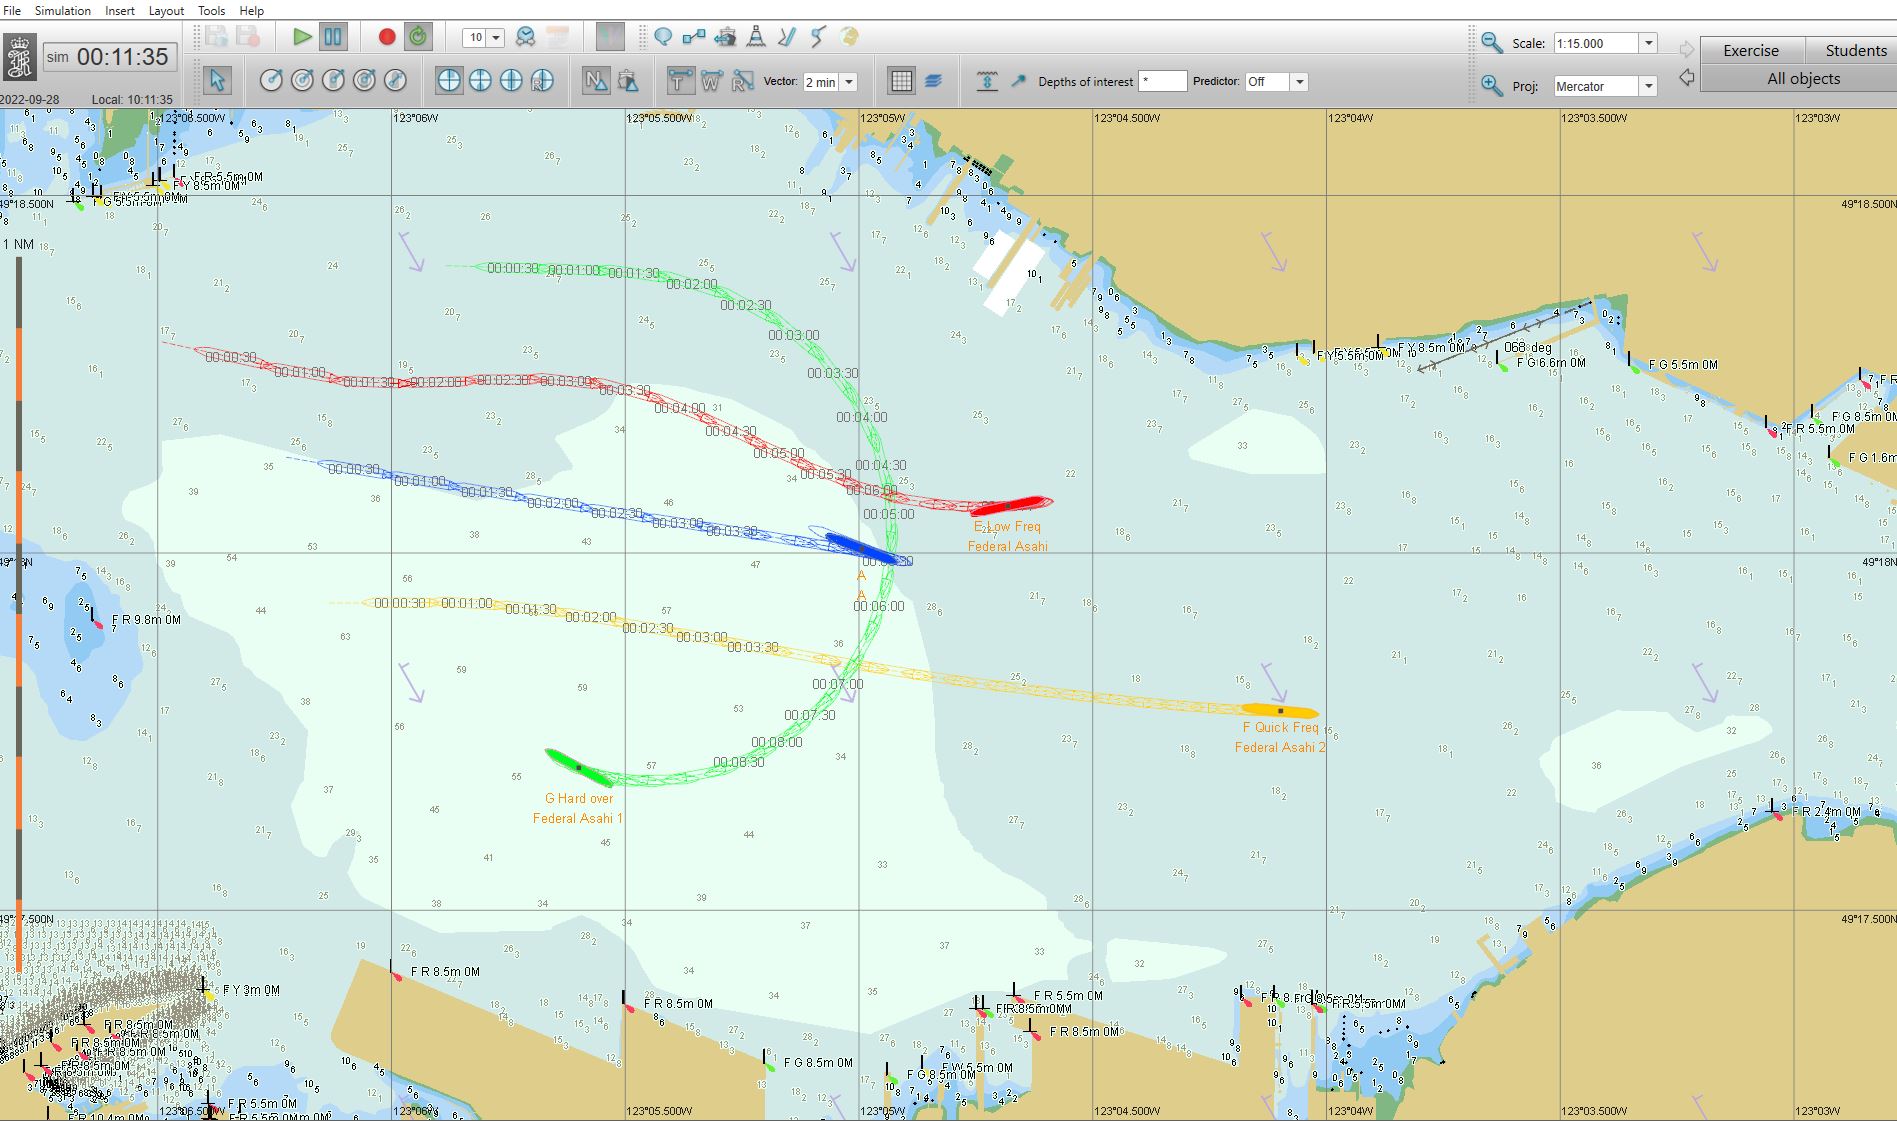The image size is (1897, 1121).
Task: Start simulation with the green play button
Action: (302, 37)
